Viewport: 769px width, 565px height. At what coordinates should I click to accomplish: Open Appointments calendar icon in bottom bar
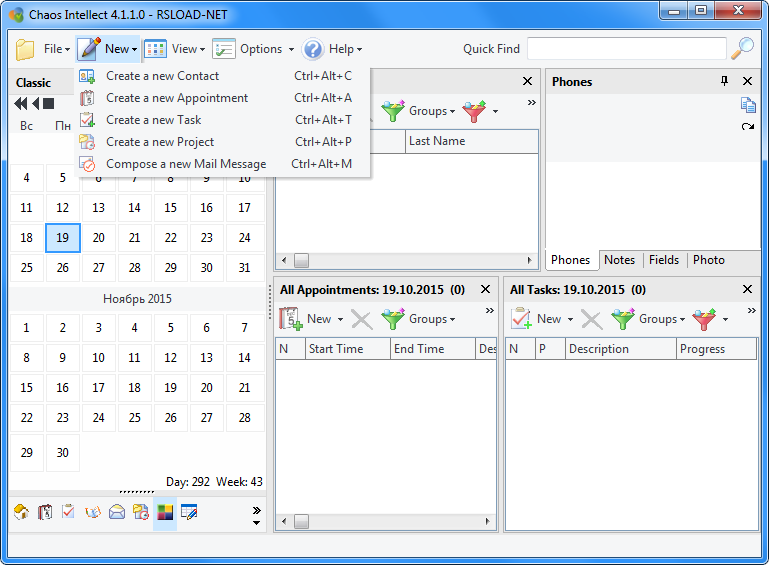tap(45, 512)
